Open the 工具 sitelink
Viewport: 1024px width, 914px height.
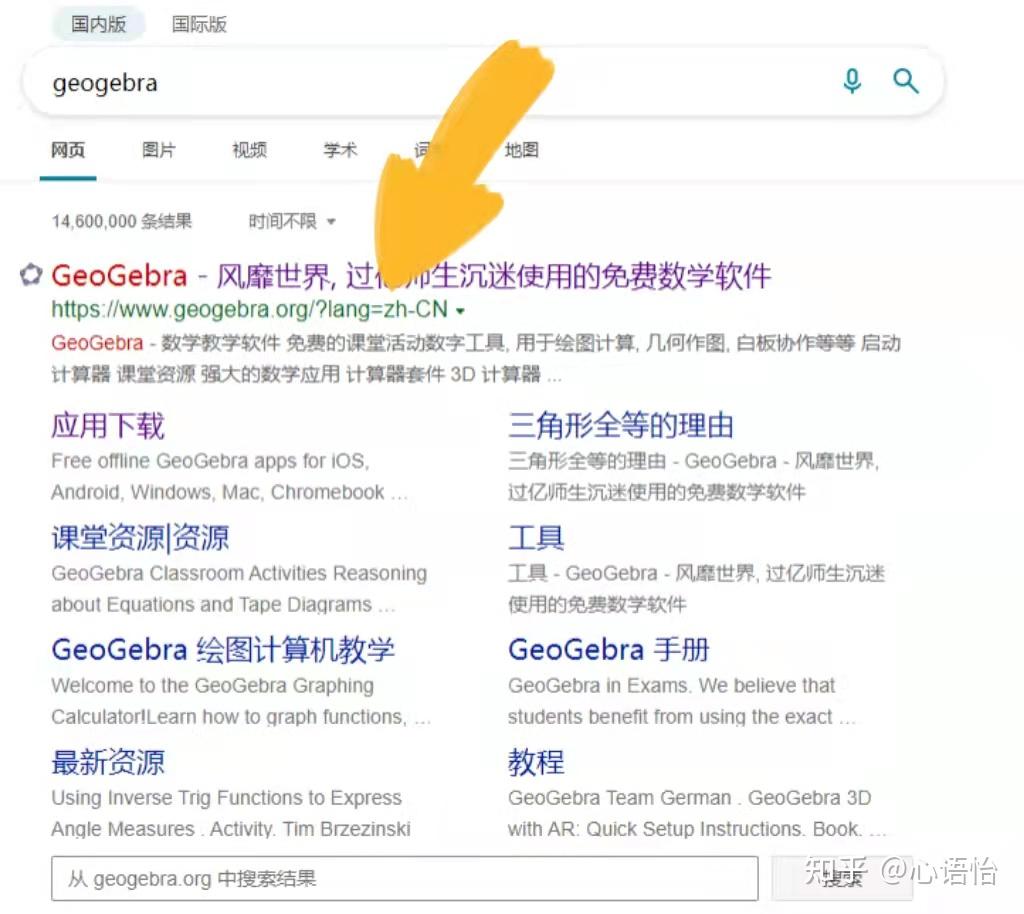point(536,537)
